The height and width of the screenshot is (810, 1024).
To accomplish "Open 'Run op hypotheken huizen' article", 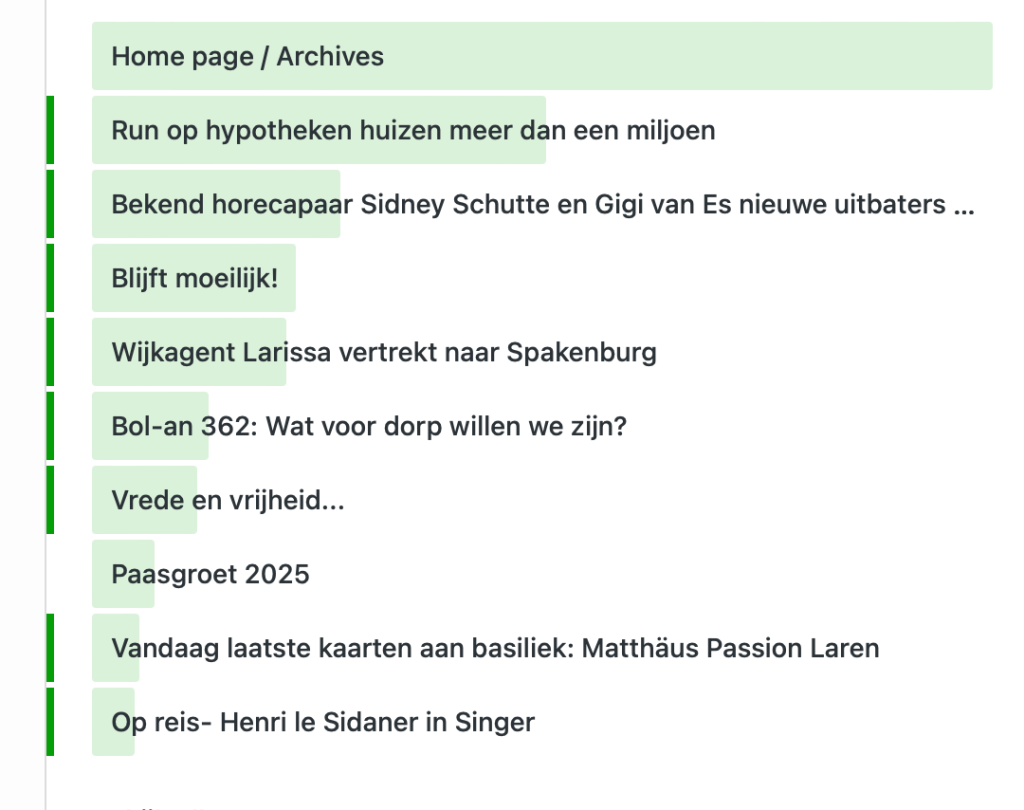I will point(412,130).
